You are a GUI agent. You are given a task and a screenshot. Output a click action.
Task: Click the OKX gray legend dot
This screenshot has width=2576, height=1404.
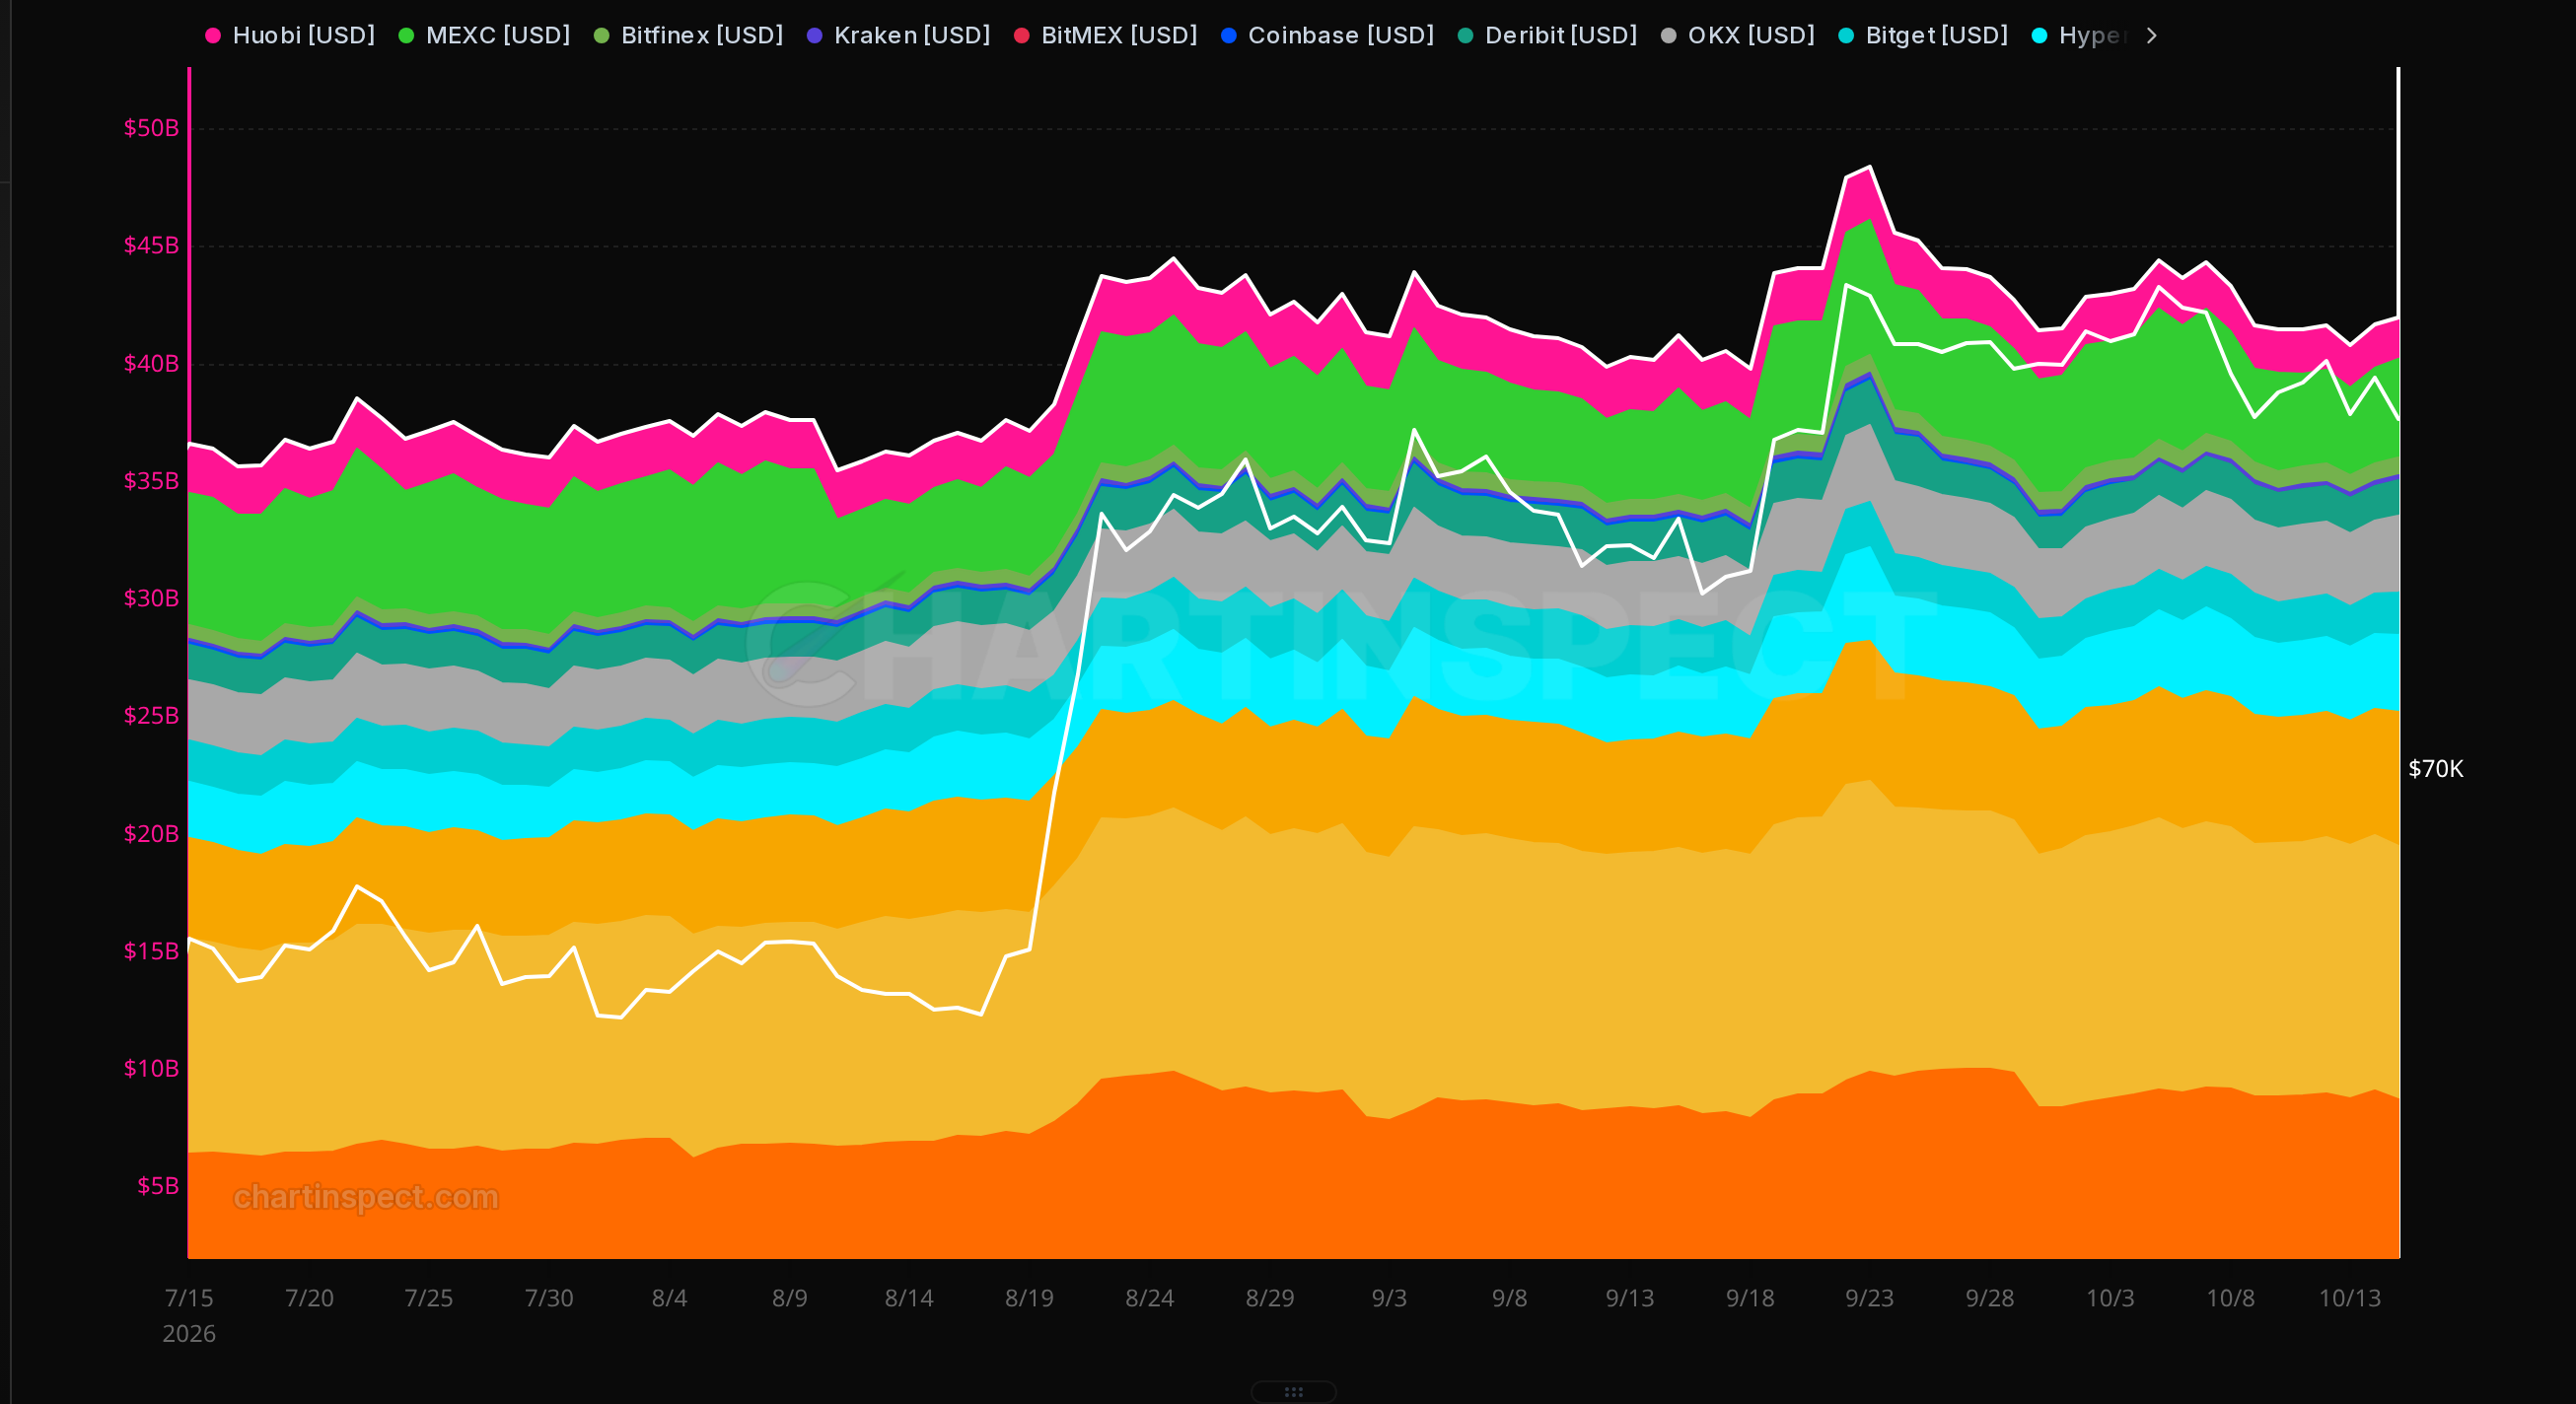pyautogui.click(x=1668, y=36)
